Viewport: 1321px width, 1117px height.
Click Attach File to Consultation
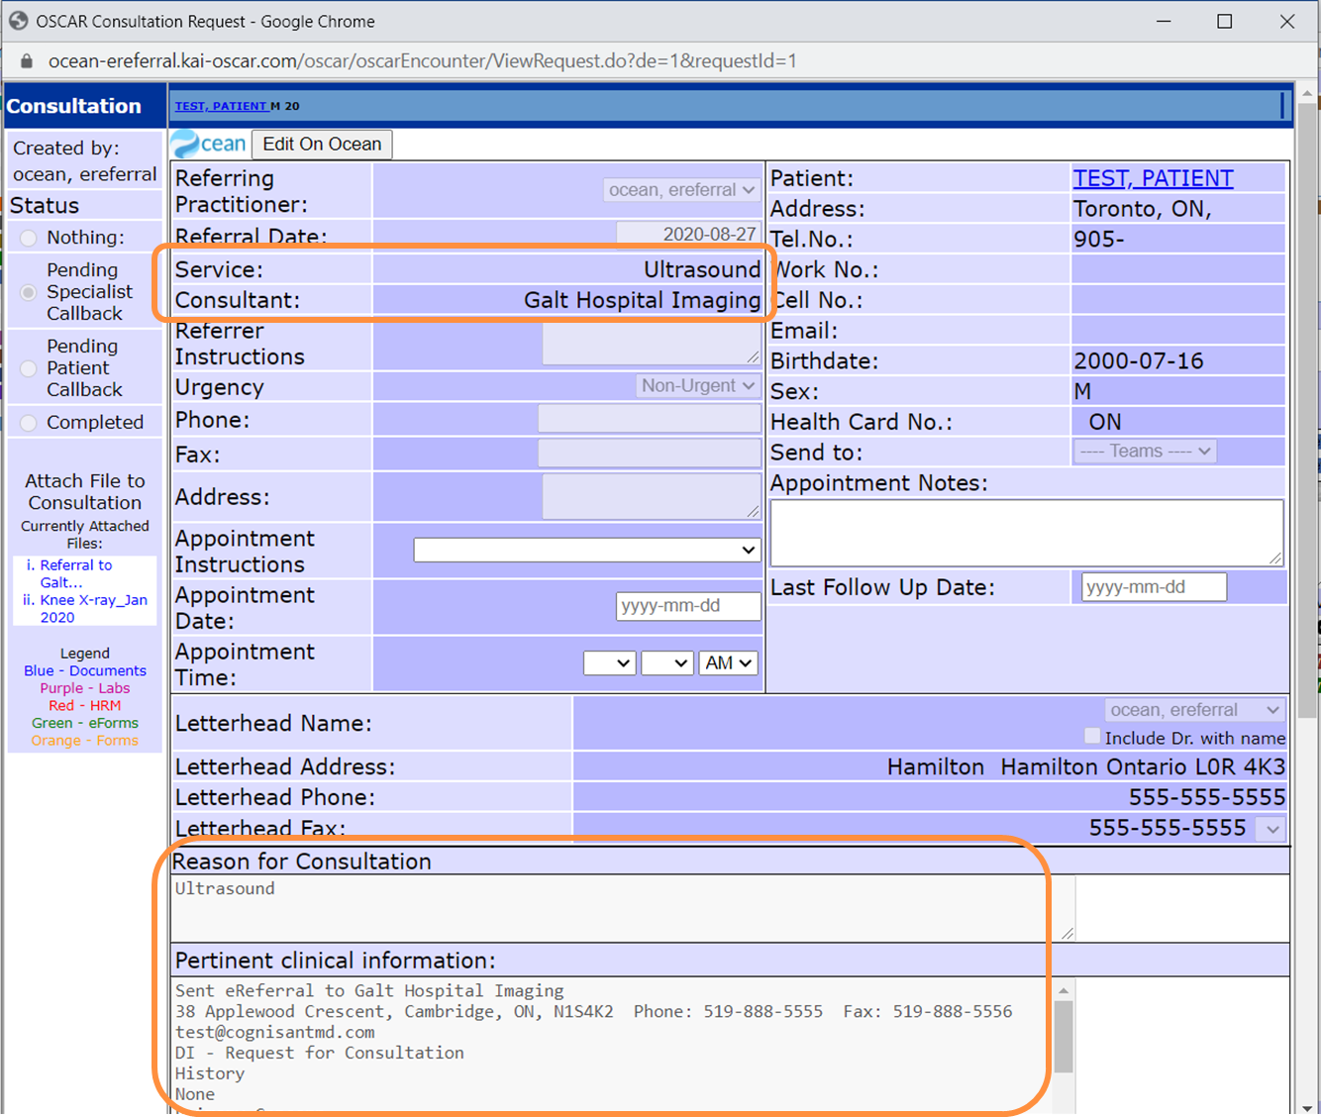(x=85, y=492)
